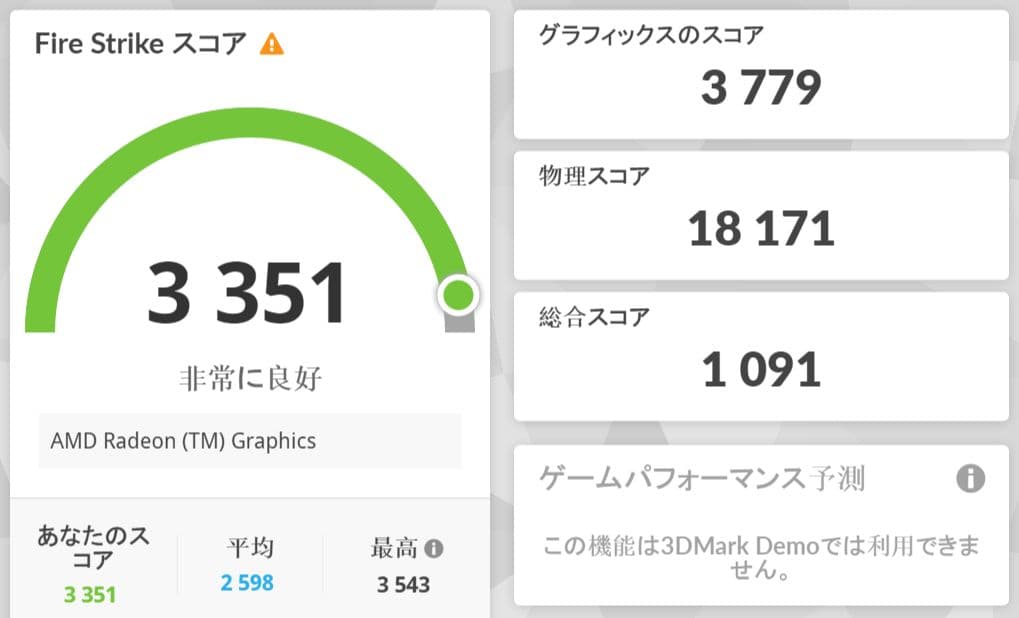Click the orange warning icon beside Fire Strike スコア
This screenshot has width=1019, height=618.
(272, 44)
